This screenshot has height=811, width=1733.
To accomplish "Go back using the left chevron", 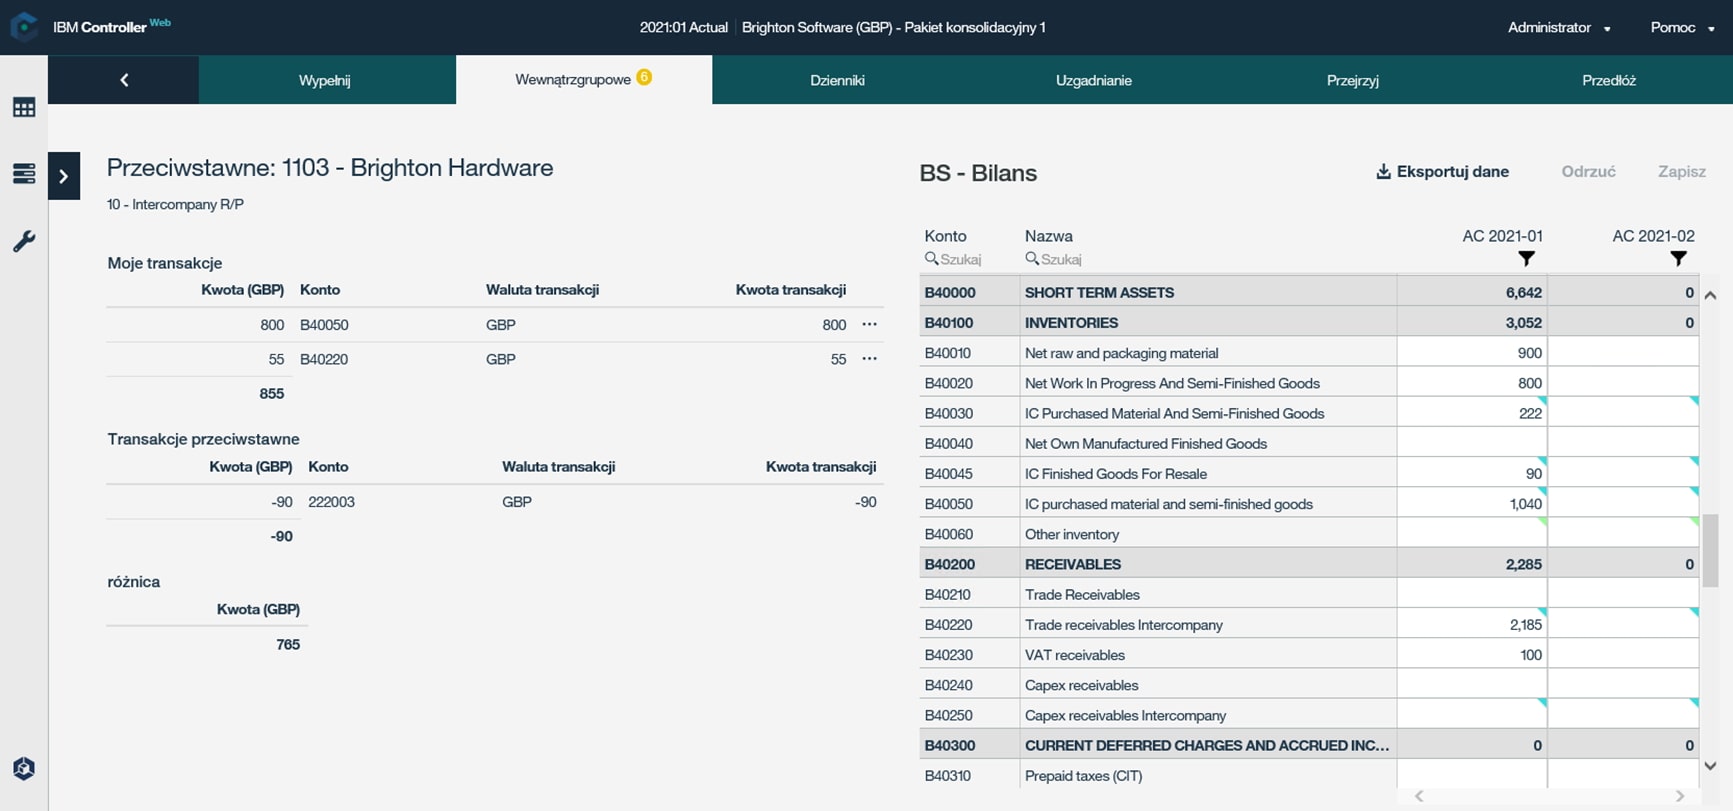I will (124, 80).
